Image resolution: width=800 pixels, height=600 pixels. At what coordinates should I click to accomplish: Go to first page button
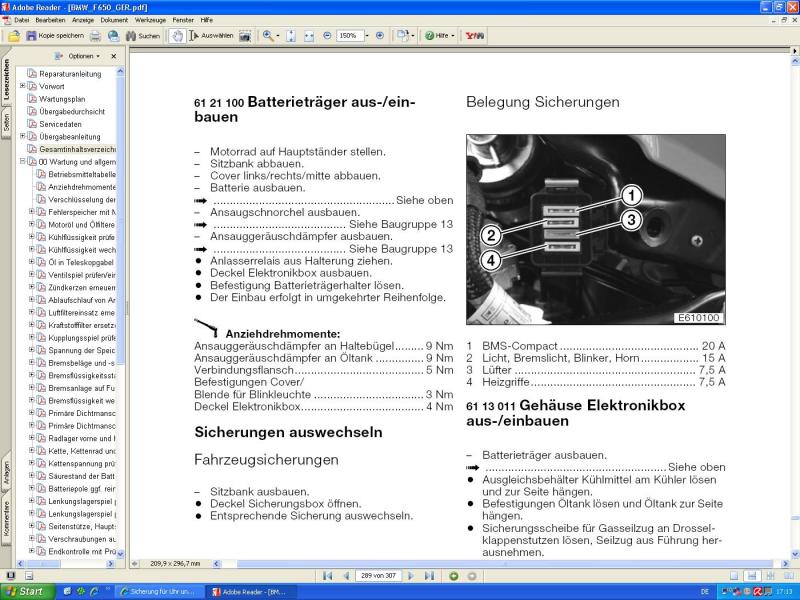tap(327, 576)
